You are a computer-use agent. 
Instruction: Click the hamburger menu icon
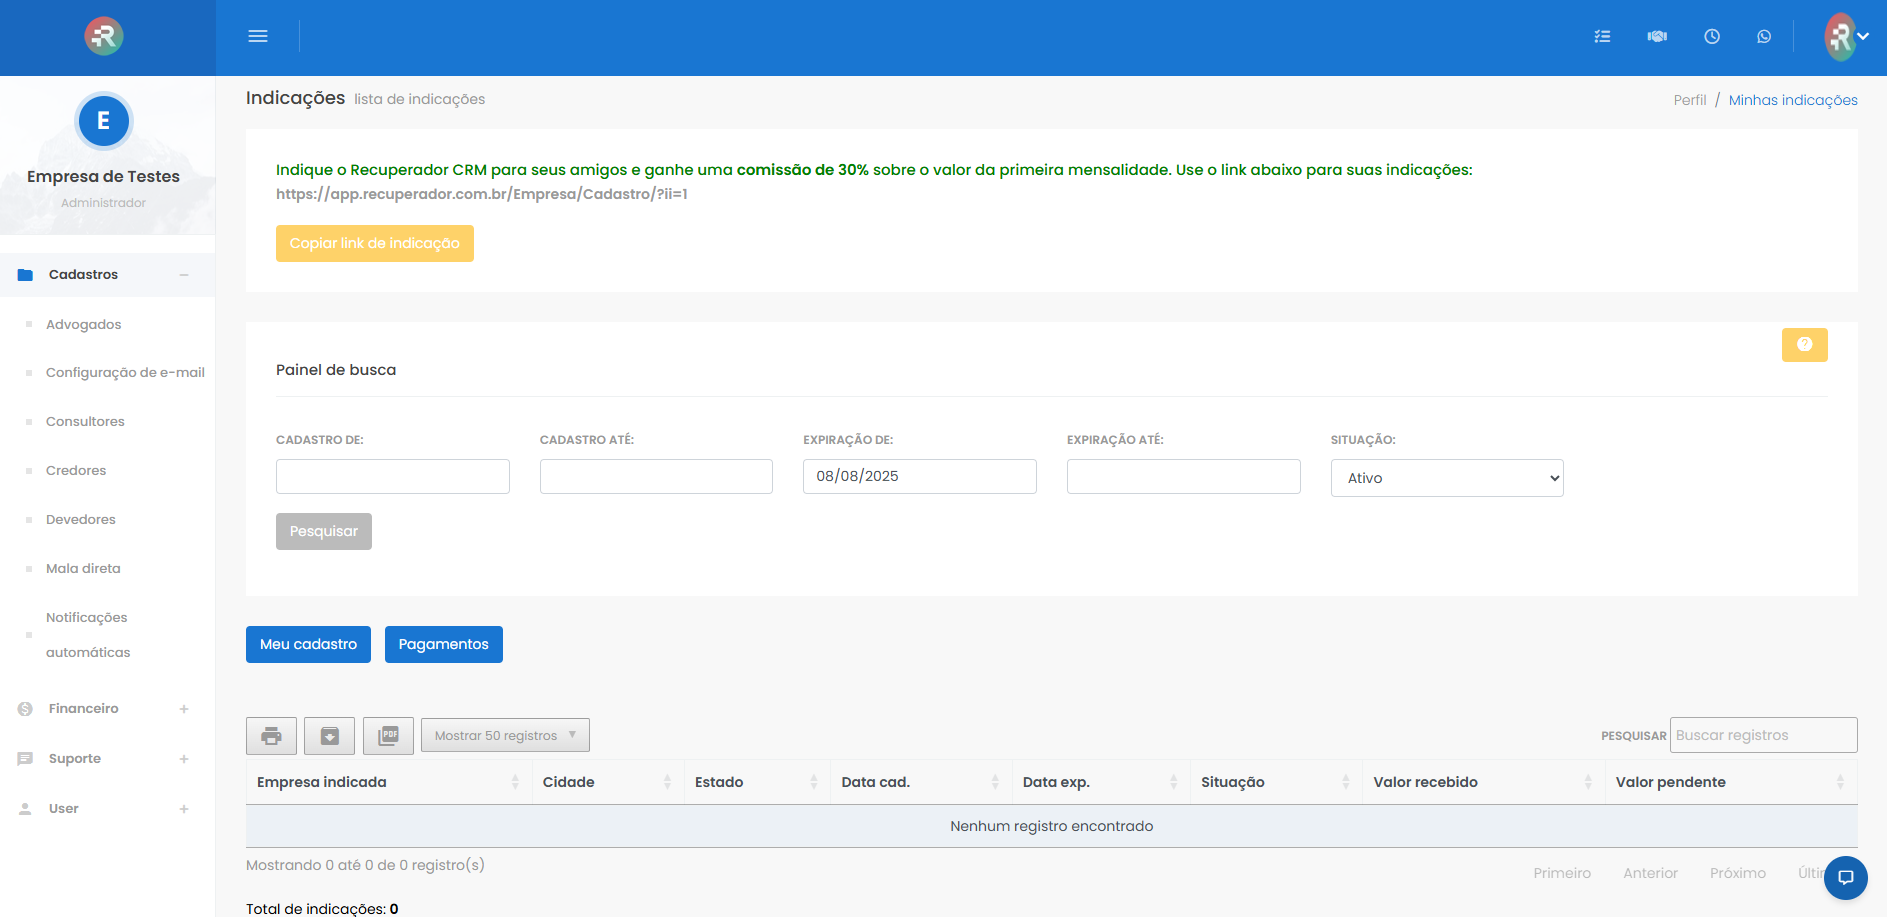coord(258,36)
